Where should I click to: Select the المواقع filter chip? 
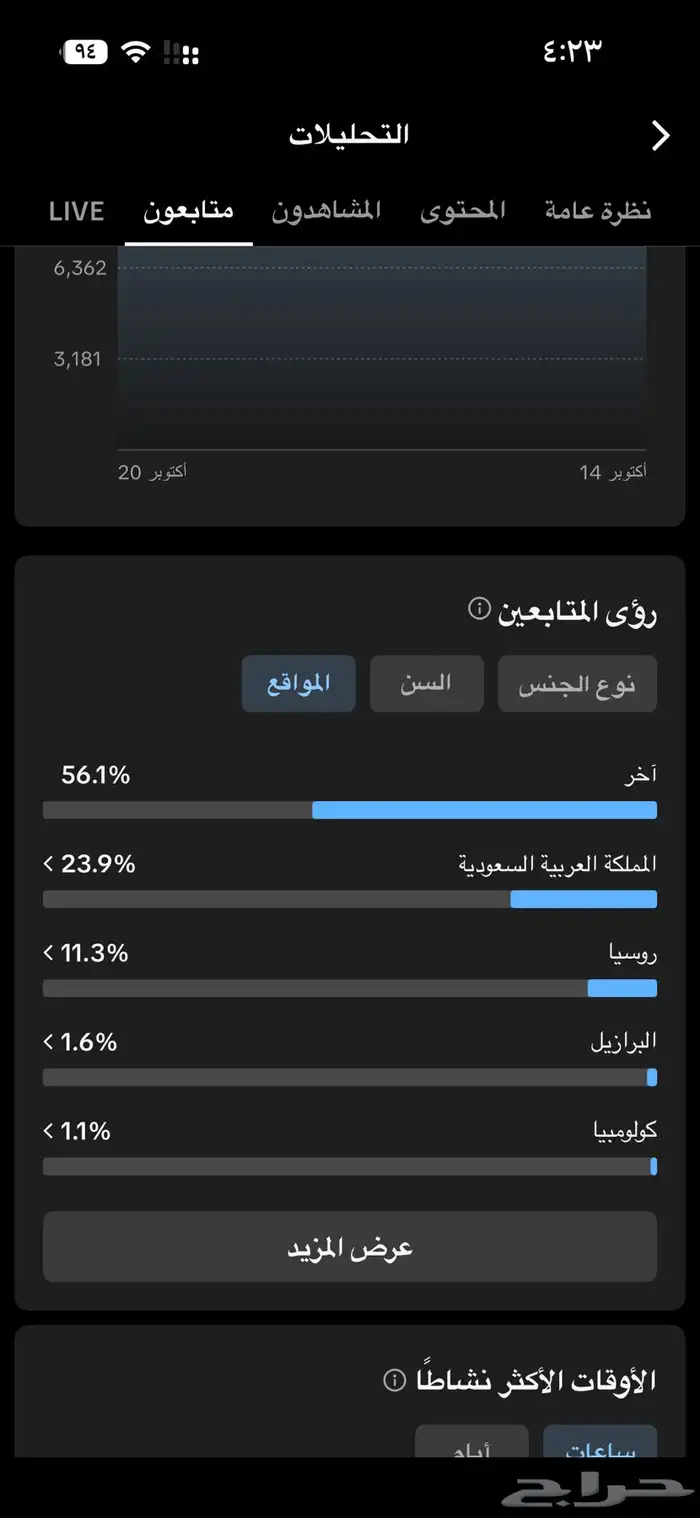(298, 684)
